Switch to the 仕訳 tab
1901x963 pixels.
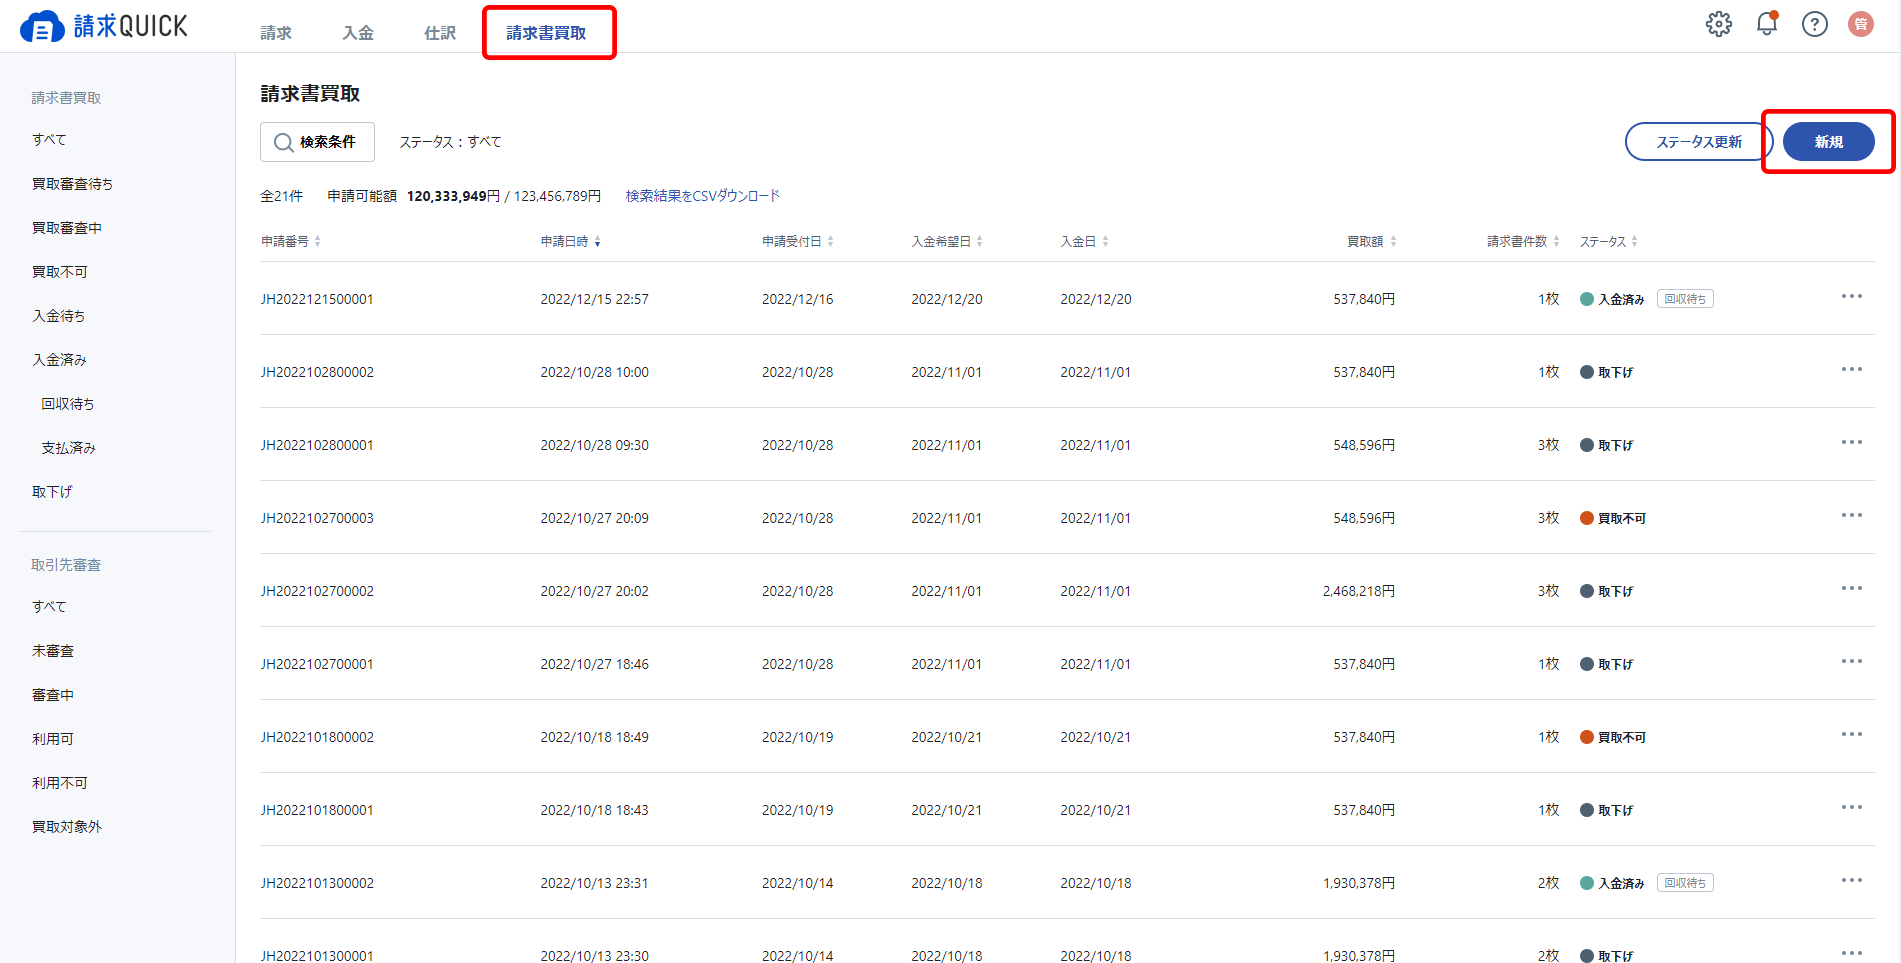(439, 32)
